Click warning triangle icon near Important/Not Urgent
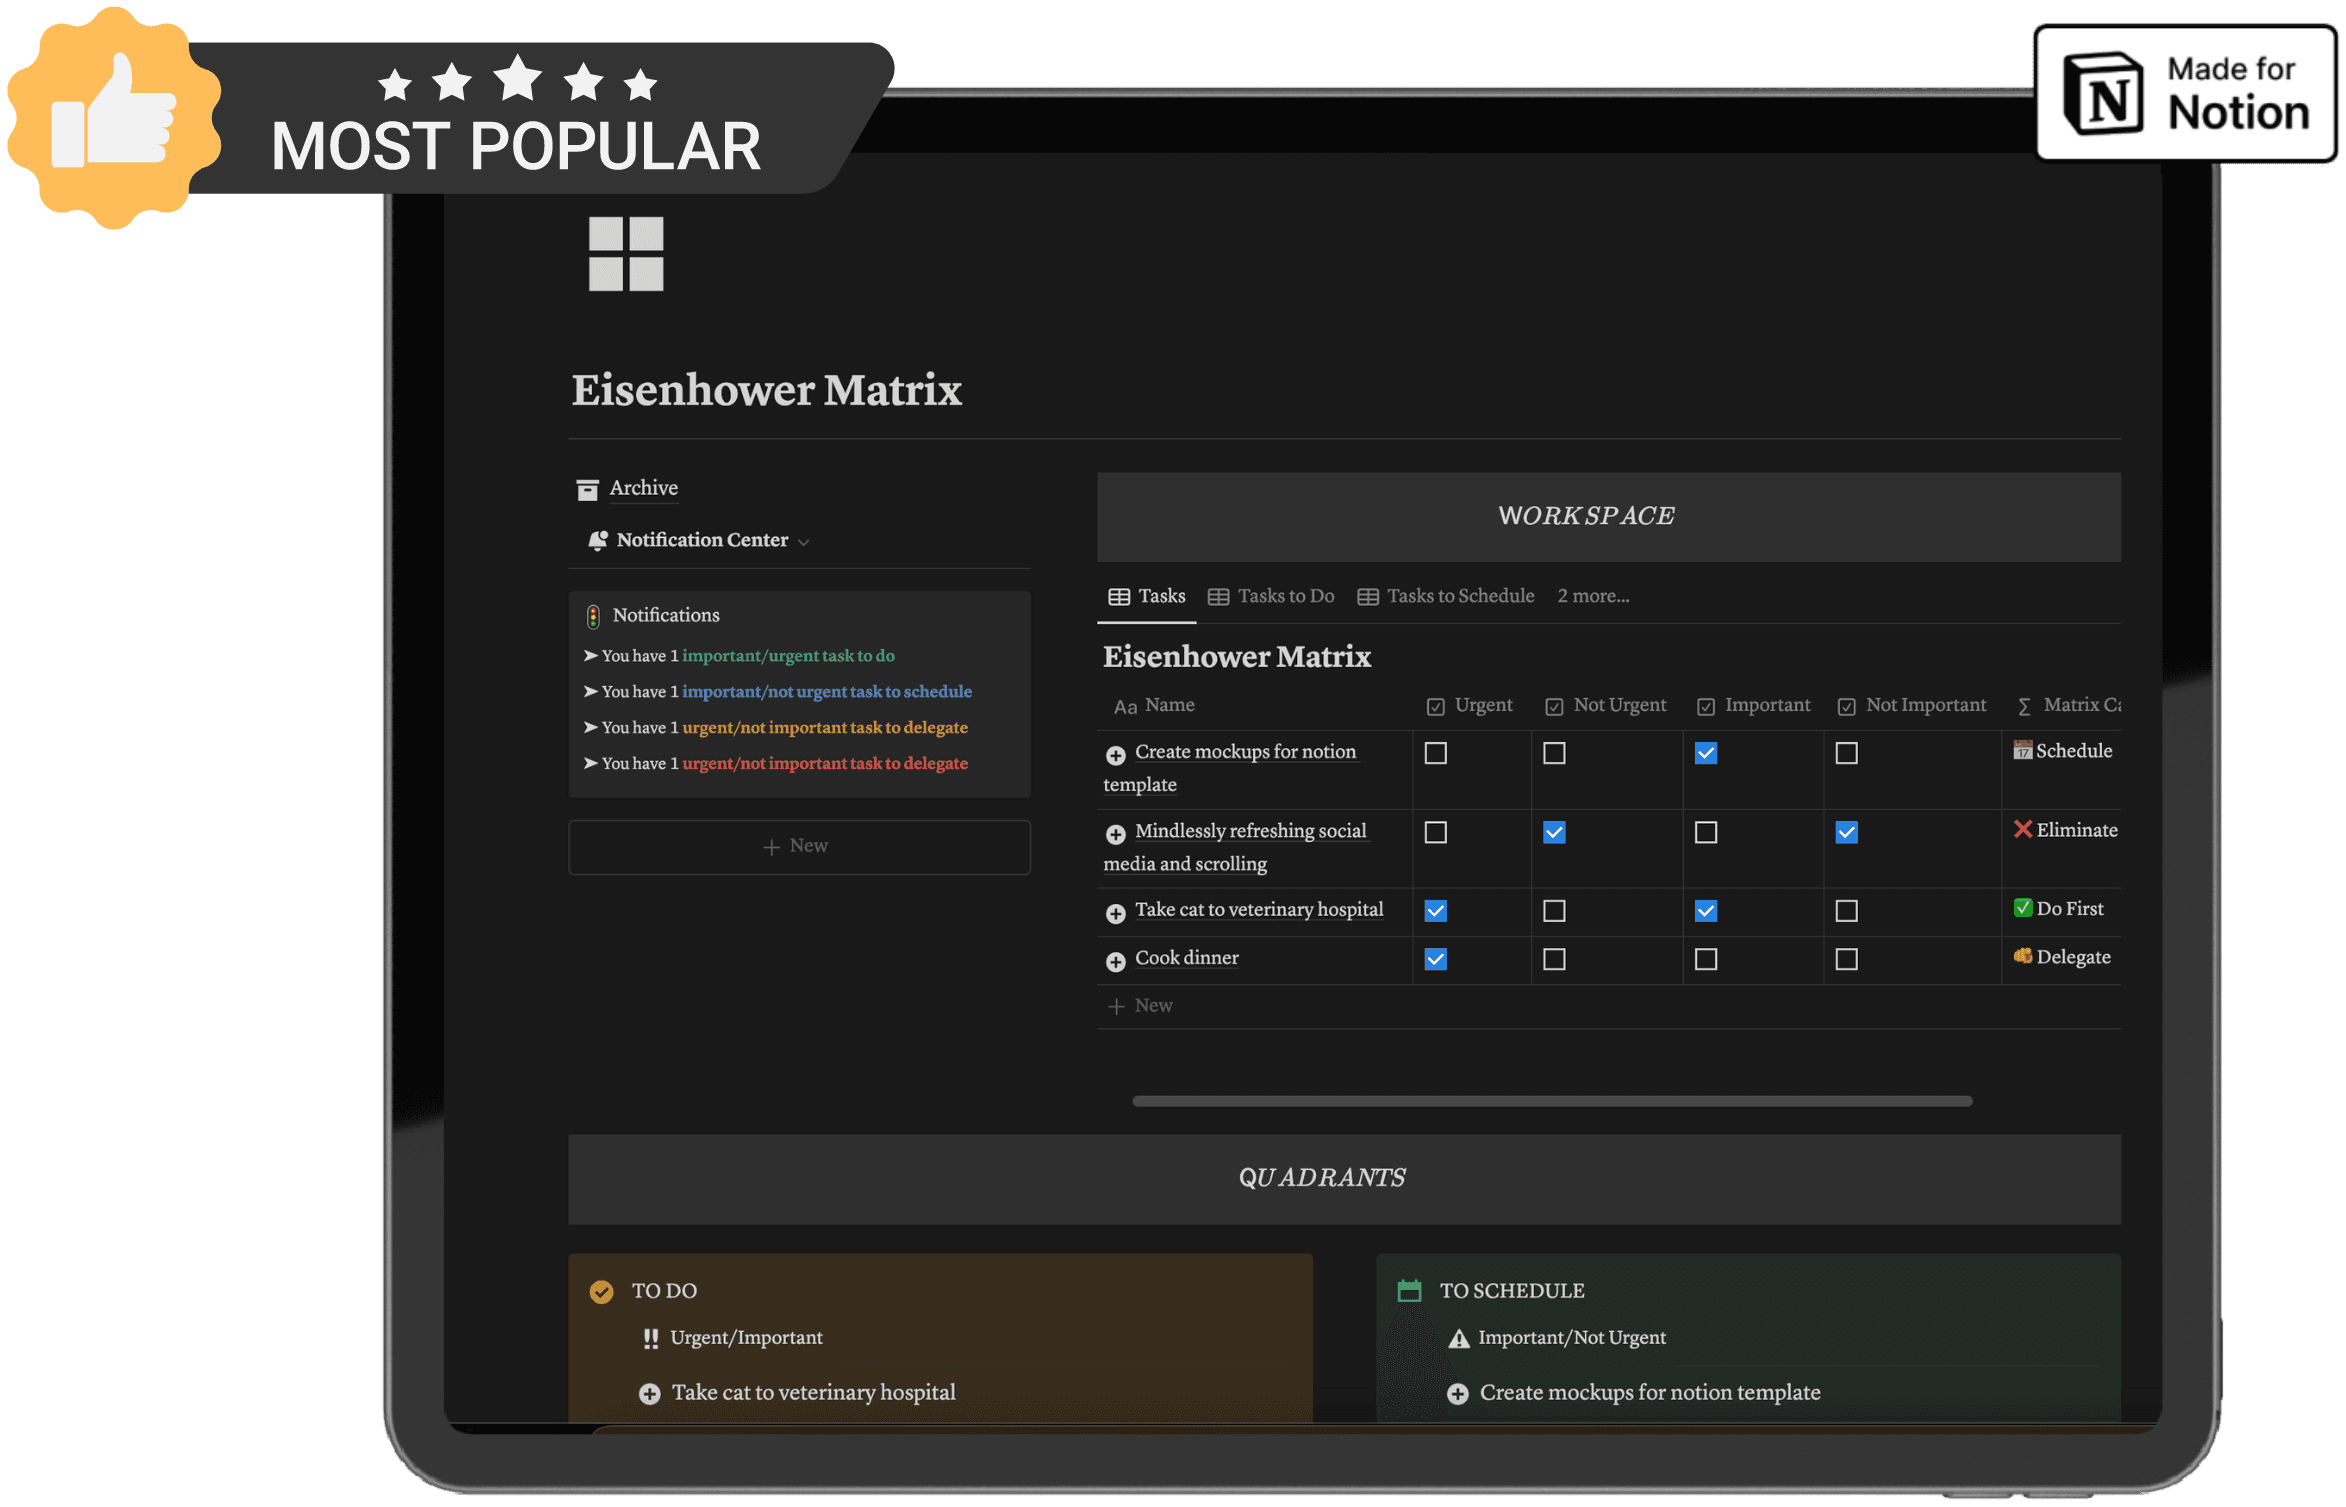This screenshot has height=1507, width=2346. [1459, 1339]
